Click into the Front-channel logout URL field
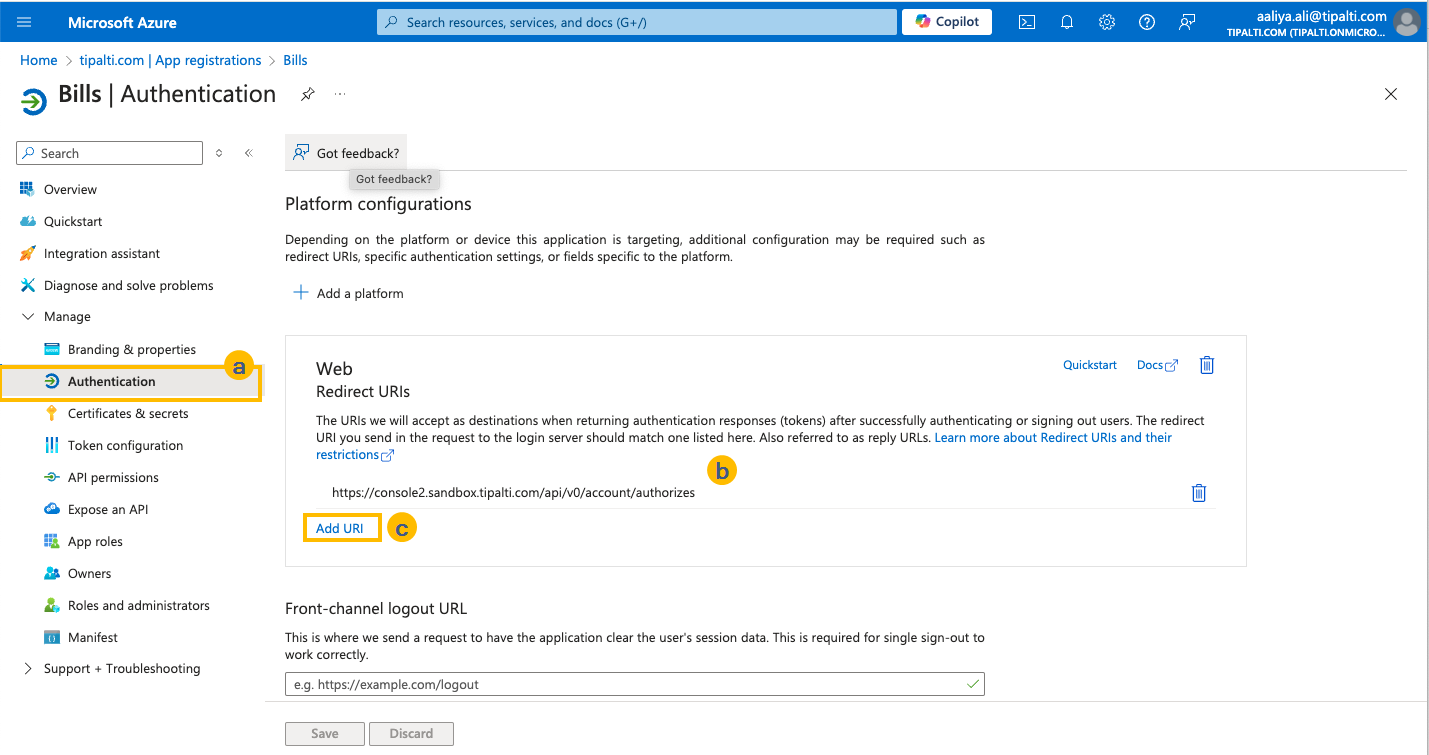This screenshot has width=1429, height=755. click(x=634, y=684)
